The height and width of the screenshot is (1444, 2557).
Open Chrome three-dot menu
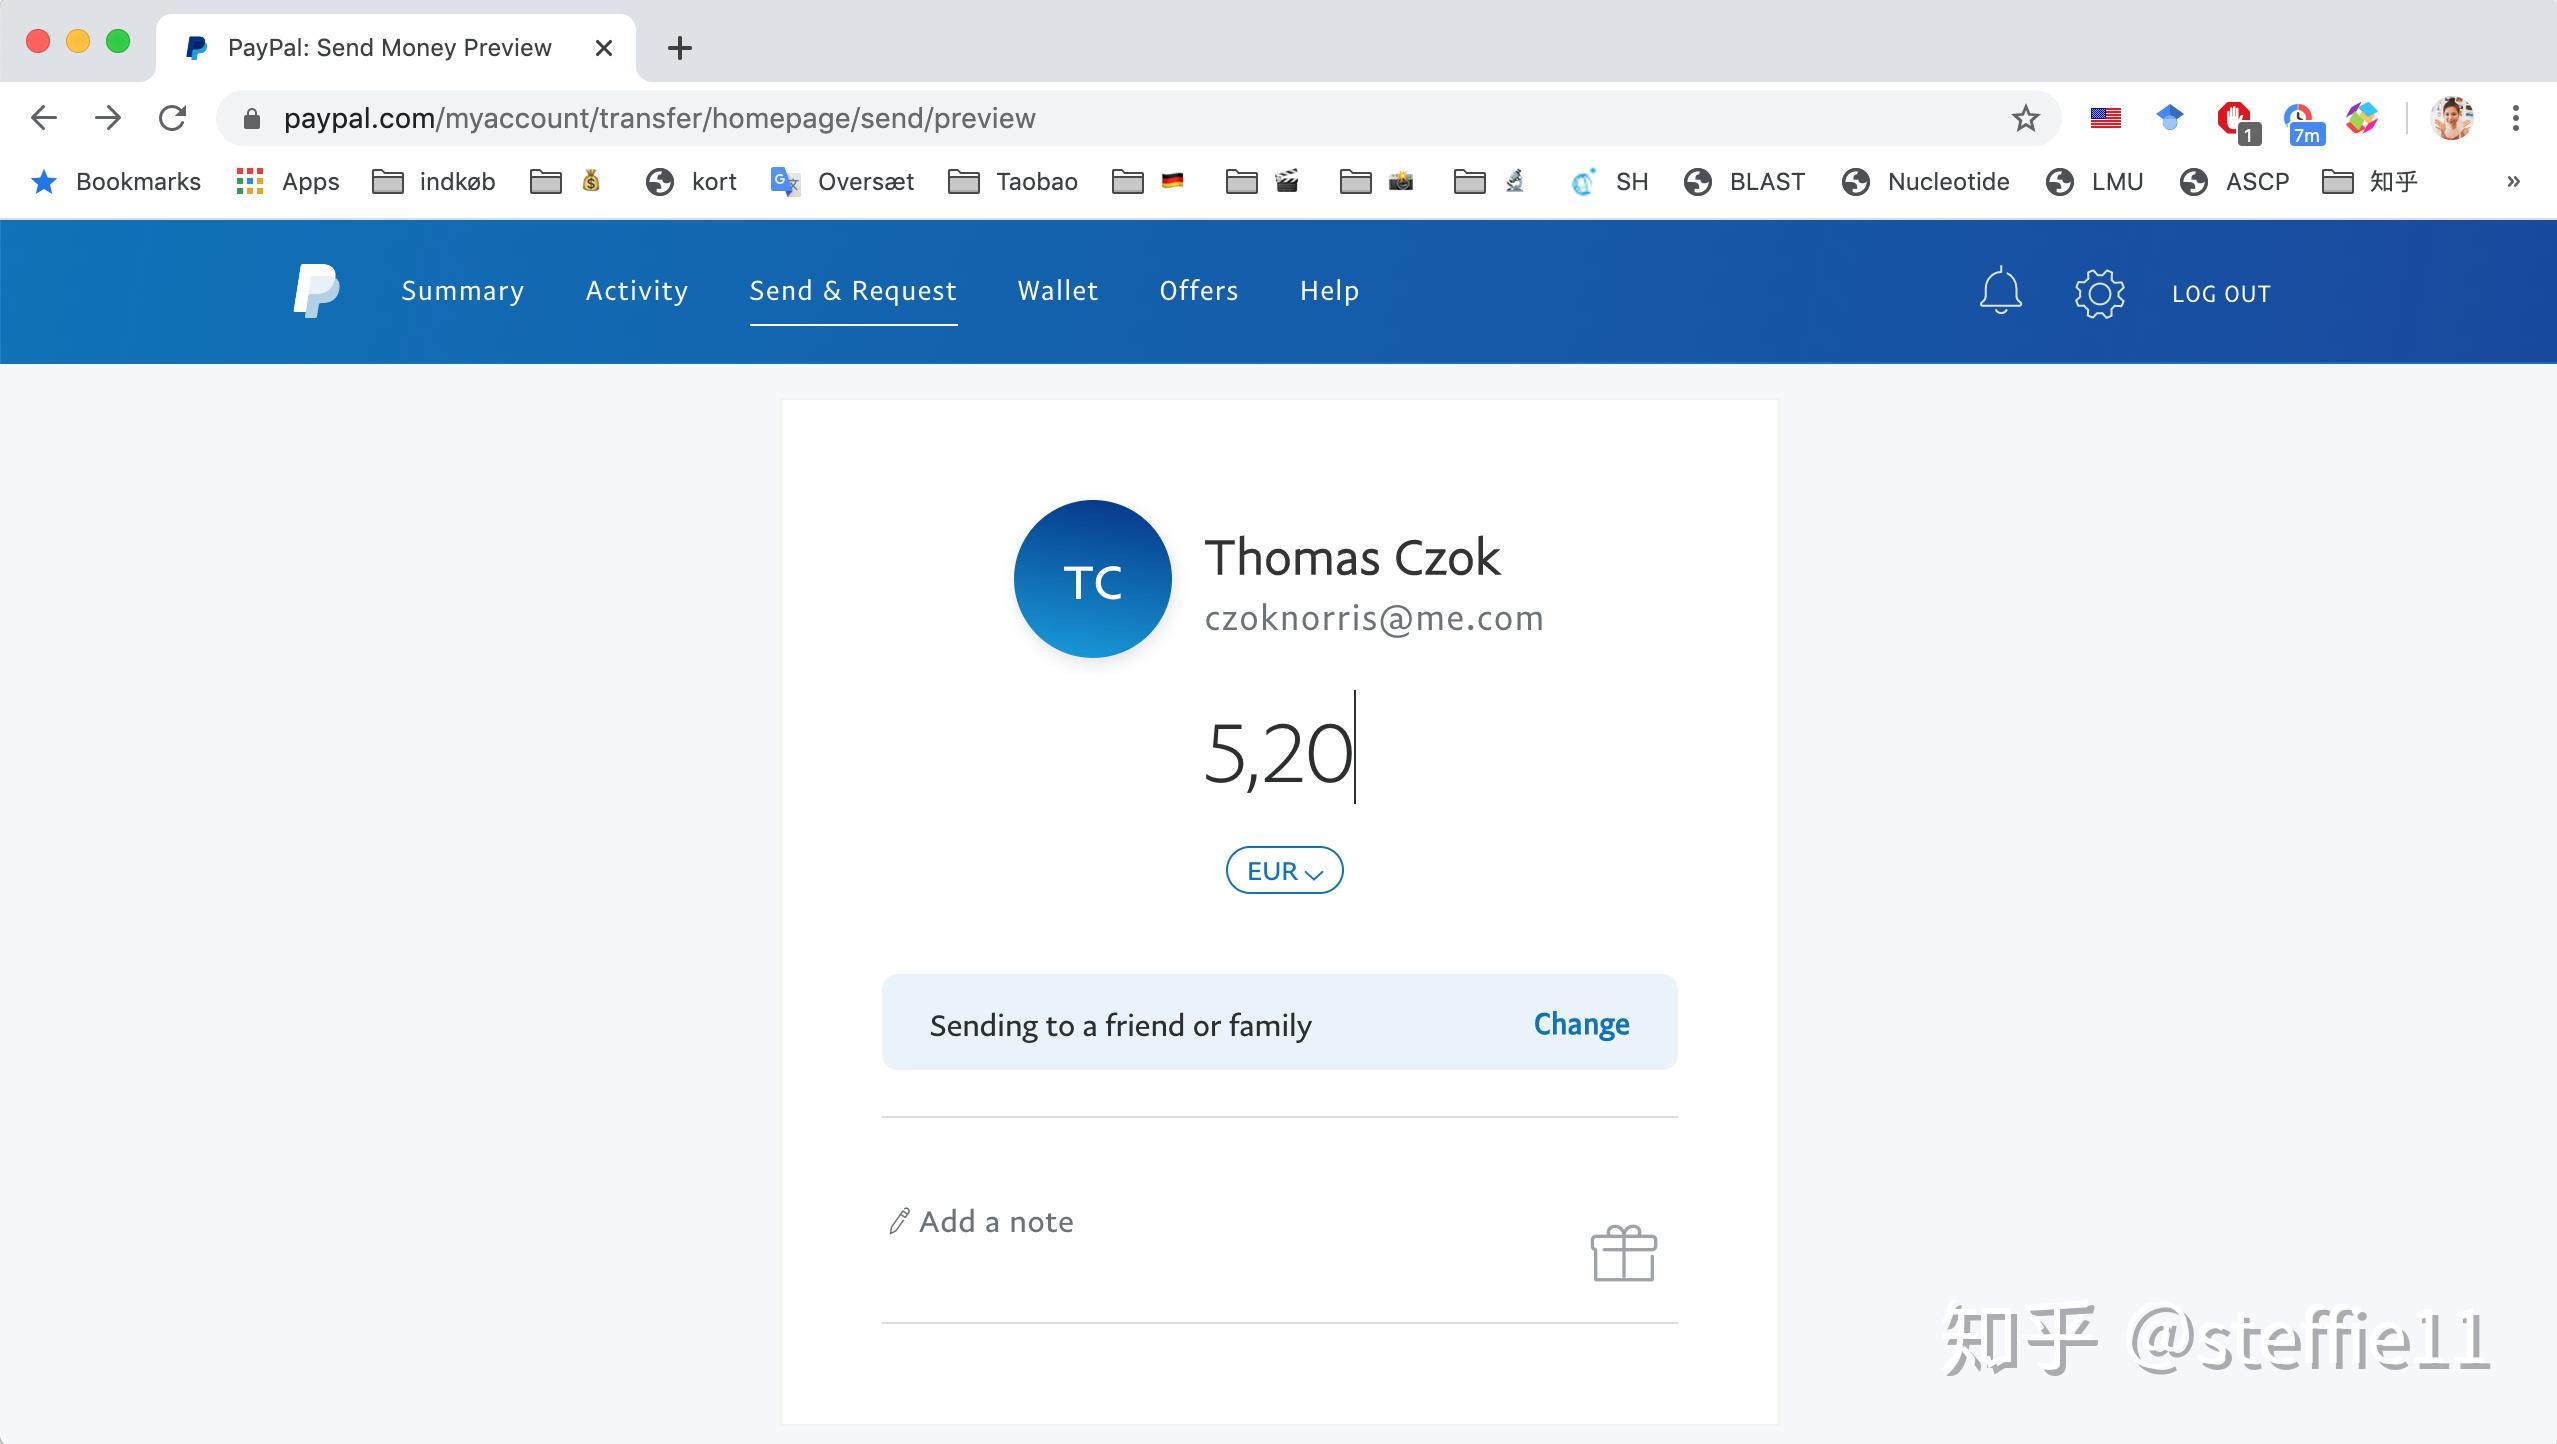coord(2515,118)
